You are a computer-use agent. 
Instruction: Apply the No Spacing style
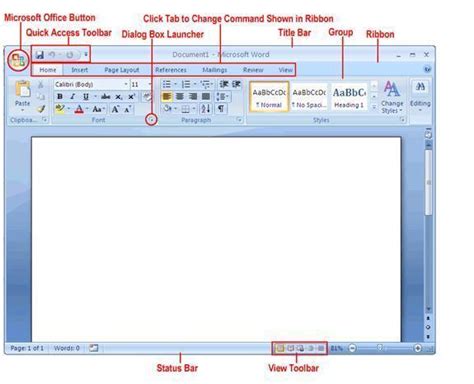coord(309,97)
